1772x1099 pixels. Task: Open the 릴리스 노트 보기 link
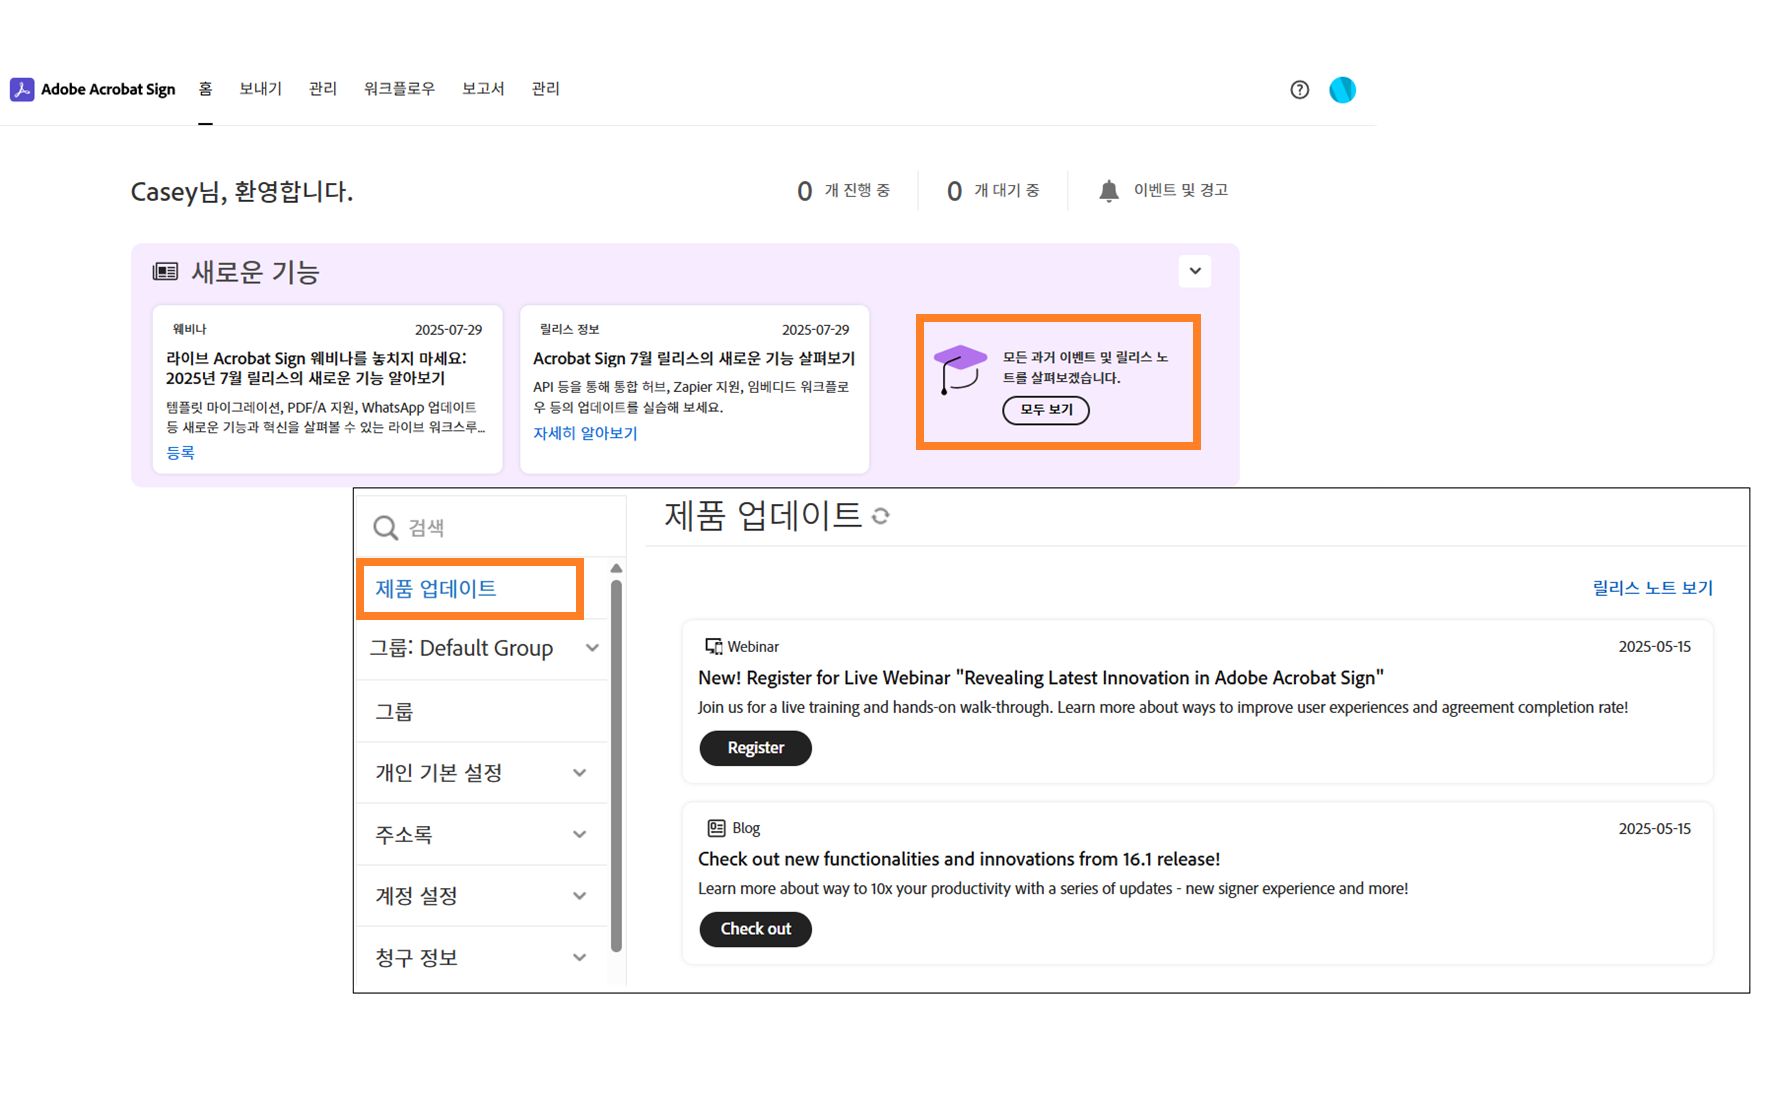(x=1652, y=588)
